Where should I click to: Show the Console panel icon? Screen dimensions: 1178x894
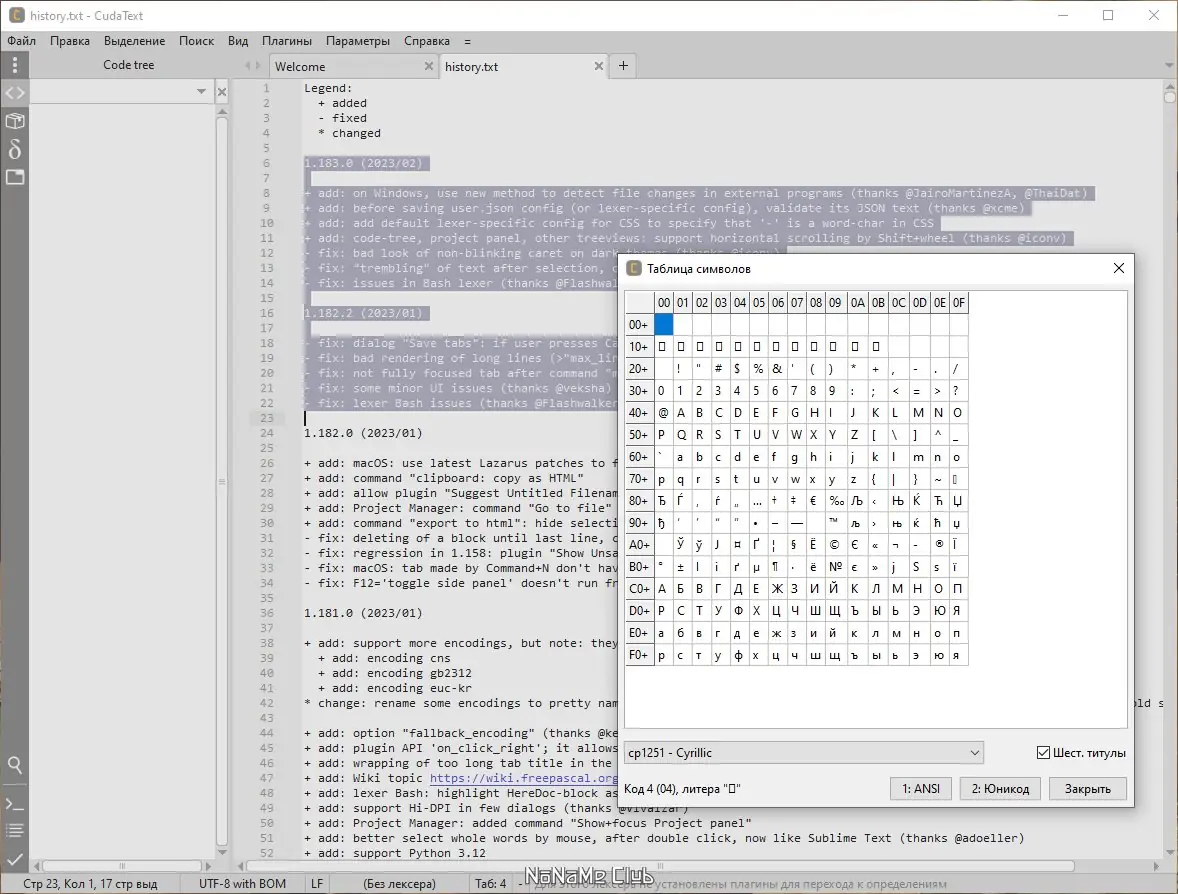click(x=14, y=804)
